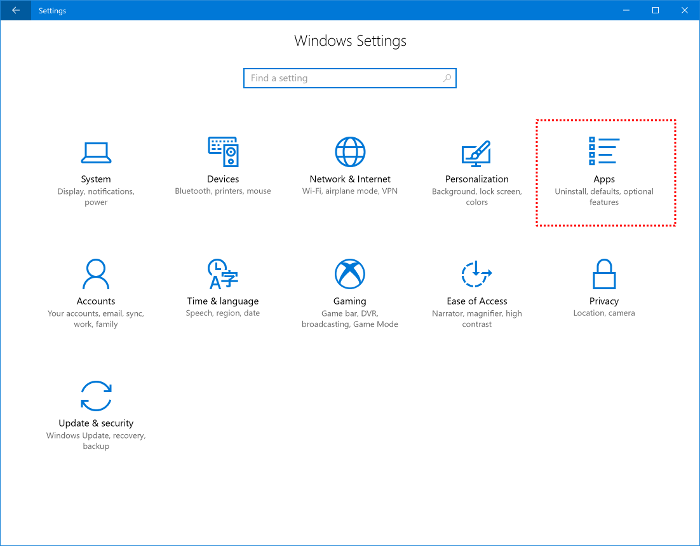The height and width of the screenshot is (546, 700).
Task: Click 'Location, camera' description
Action: coord(604,313)
